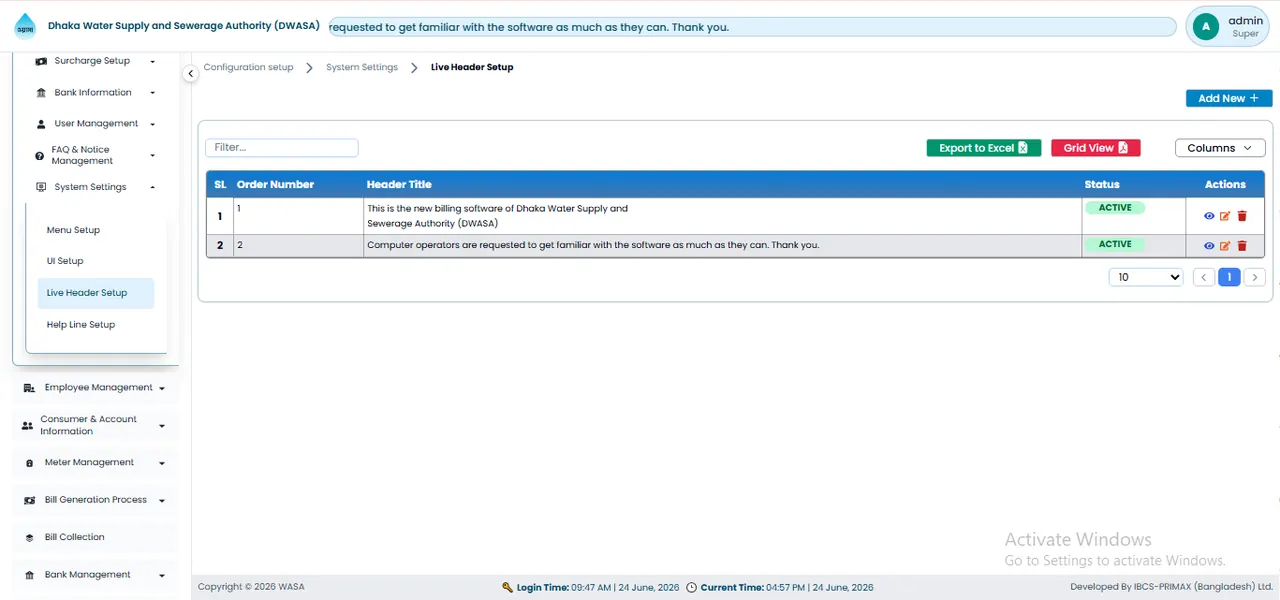The width and height of the screenshot is (1280, 600).
Task: Click the Bank Management icon
Action: [x=30, y=575]
